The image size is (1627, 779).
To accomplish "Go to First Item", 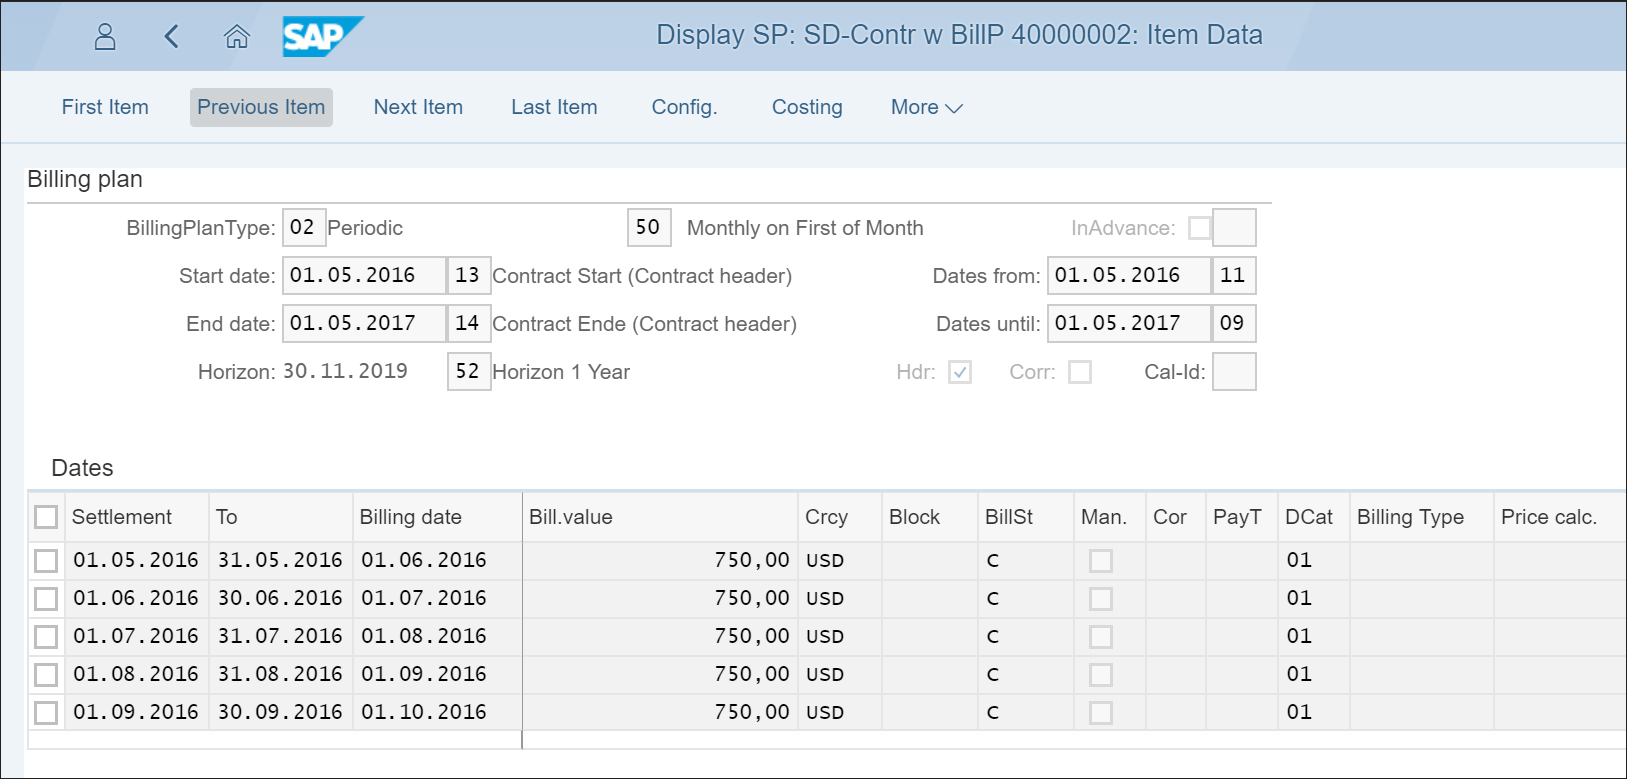I will [x=105, y=107].
